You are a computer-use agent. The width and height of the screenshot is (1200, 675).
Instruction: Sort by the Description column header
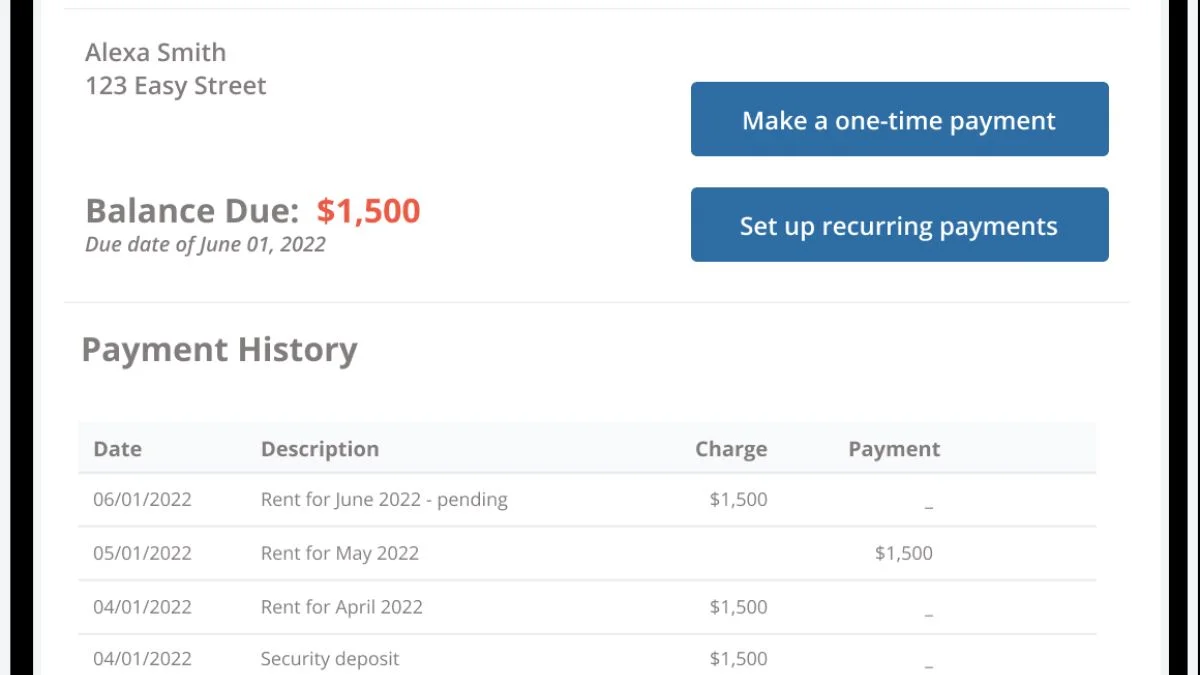tap(320, 449)
